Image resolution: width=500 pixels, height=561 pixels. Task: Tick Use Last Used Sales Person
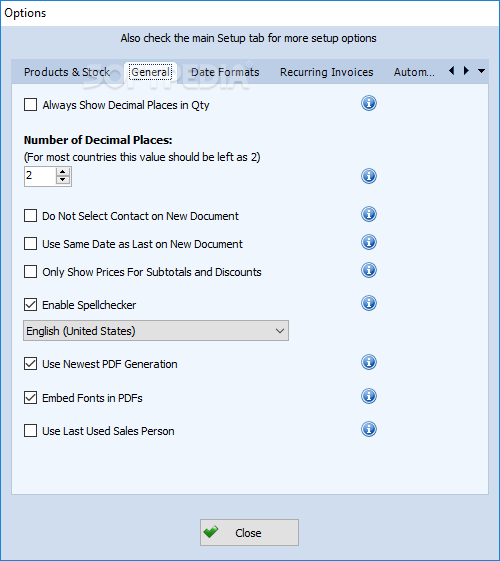tap(30, 430)
